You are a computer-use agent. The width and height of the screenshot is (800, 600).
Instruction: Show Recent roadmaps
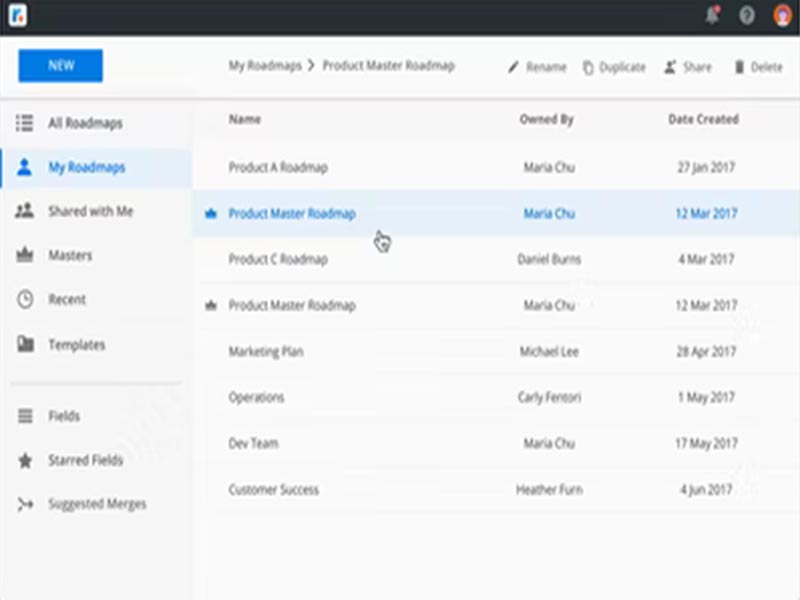coord(67,299)
